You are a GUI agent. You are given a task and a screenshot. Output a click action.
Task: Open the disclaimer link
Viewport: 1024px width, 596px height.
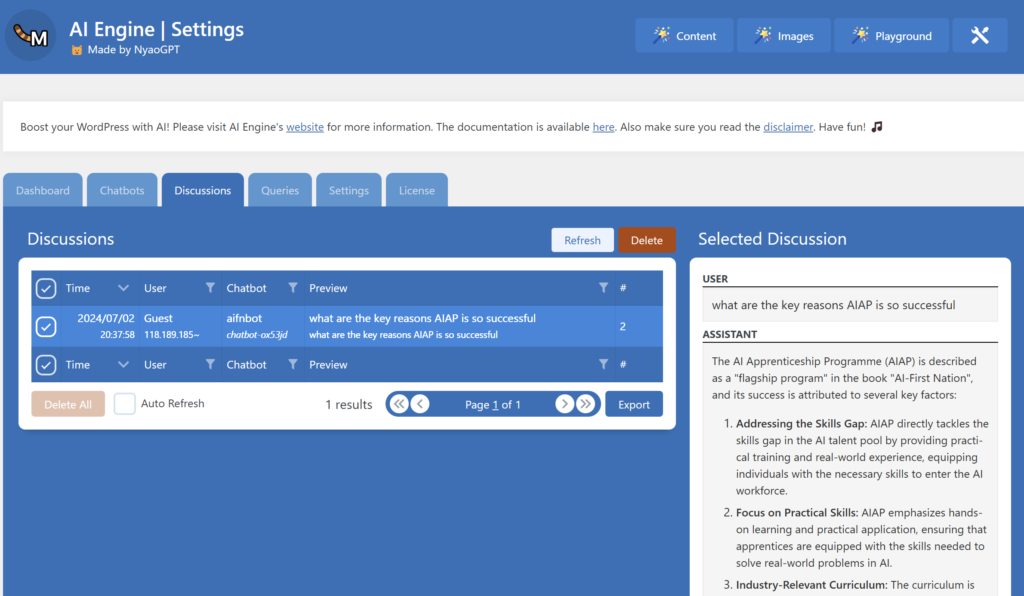[788, 127]
